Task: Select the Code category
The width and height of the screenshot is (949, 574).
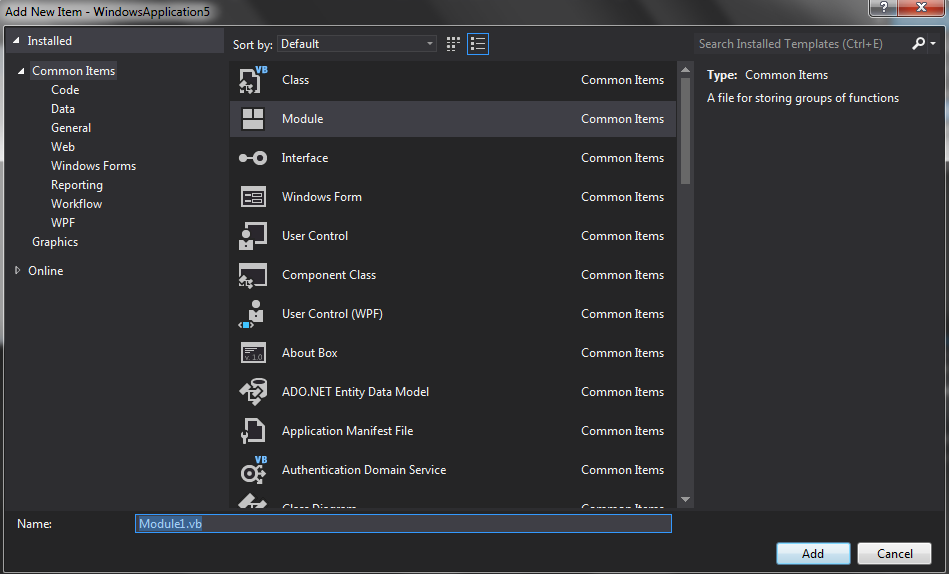Action: click(x=65, y=90)
